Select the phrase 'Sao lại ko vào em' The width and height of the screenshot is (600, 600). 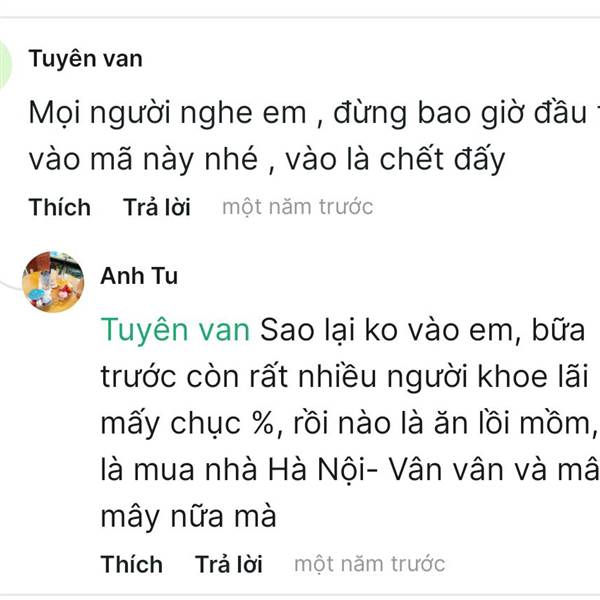pos(387,330)
